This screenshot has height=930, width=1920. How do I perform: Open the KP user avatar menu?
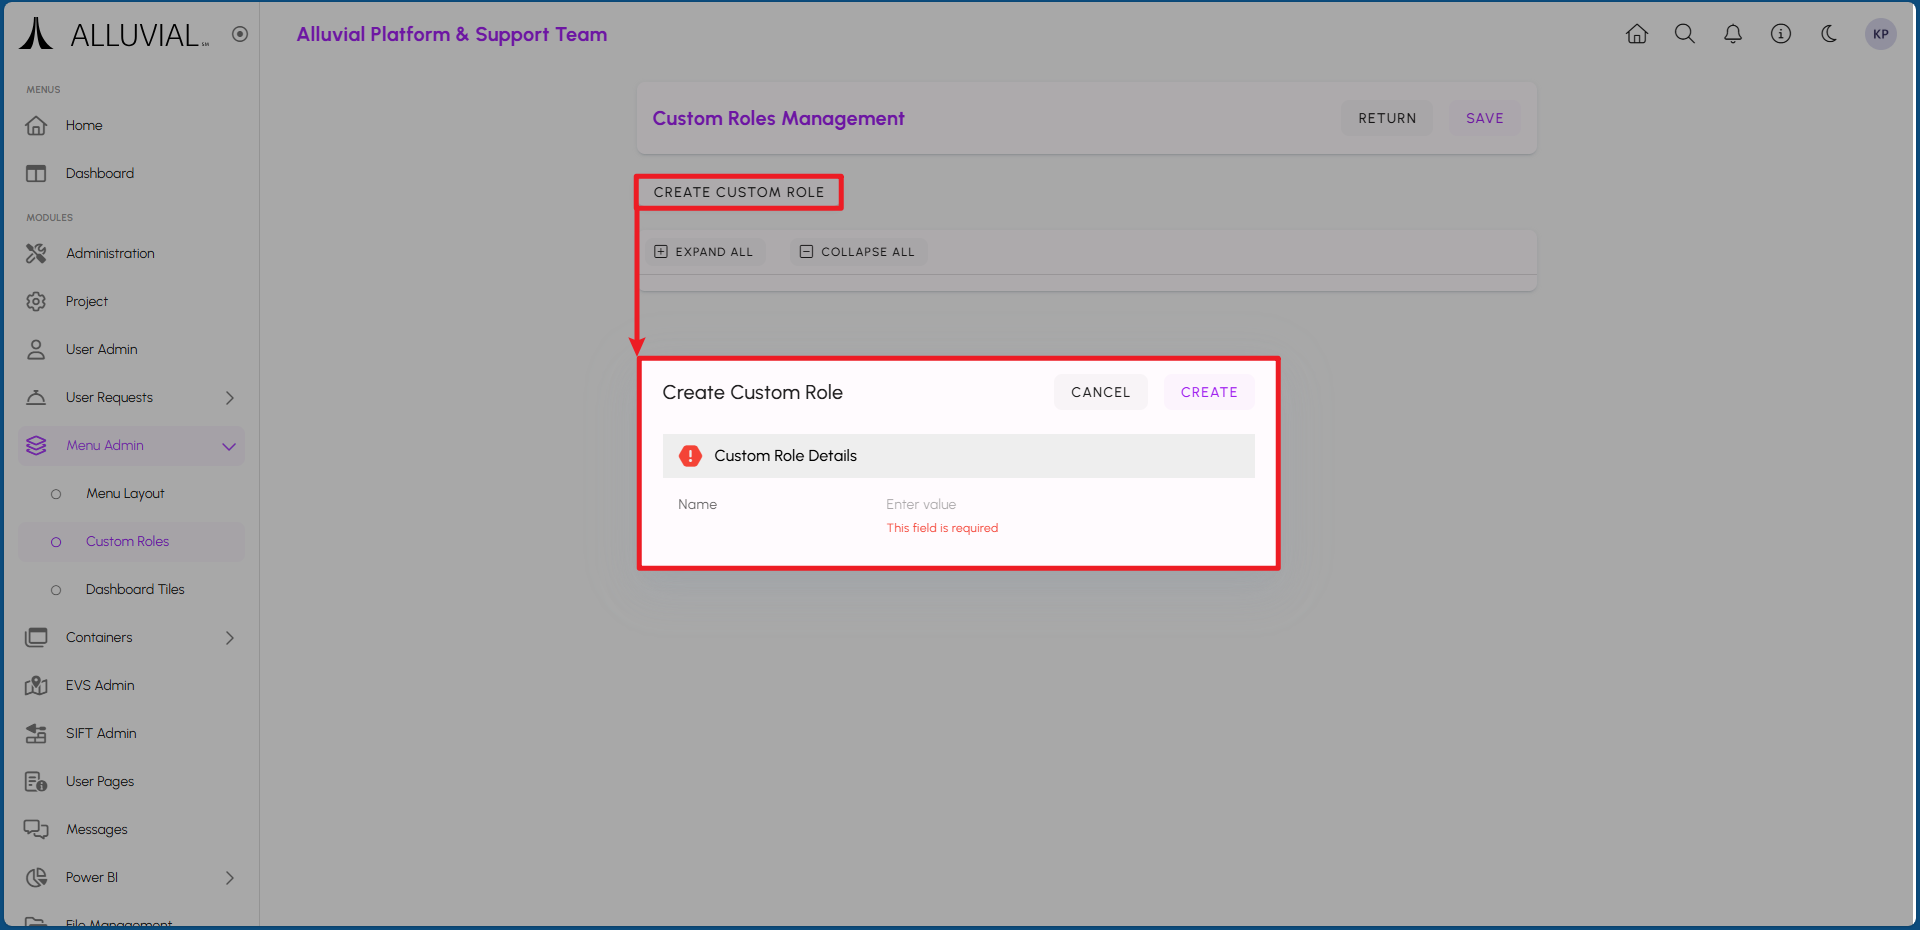(x=1880, y=34)
